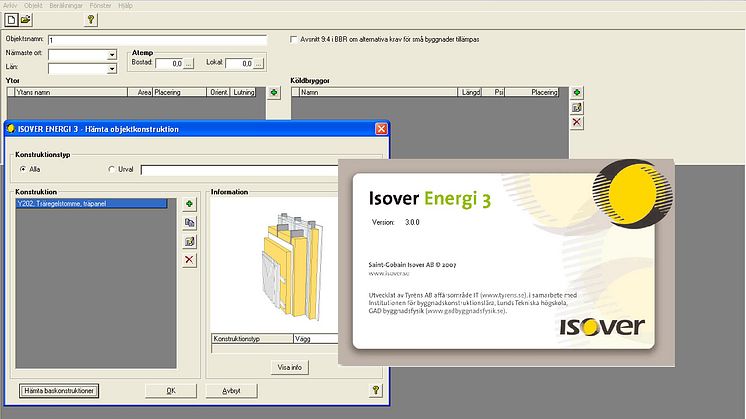The height and width of the screenshot is (419, 746).
Task: Open the Objekt menu
Action: coord(33,6)
